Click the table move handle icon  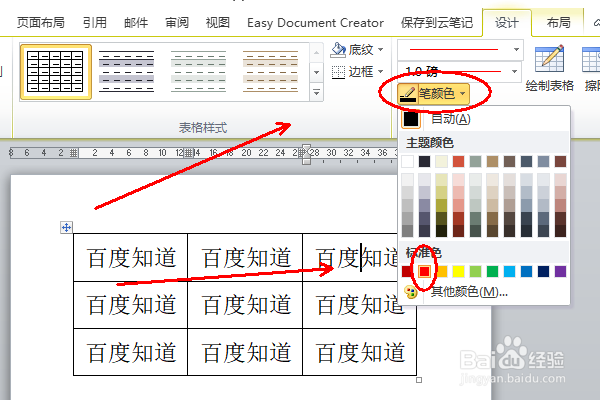[67, 227]
